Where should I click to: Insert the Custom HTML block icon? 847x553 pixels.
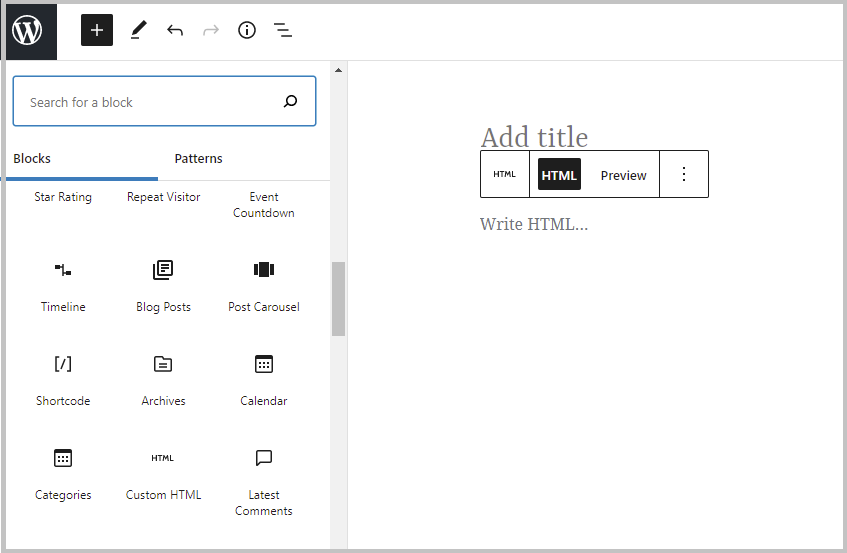tap(163, 458)
